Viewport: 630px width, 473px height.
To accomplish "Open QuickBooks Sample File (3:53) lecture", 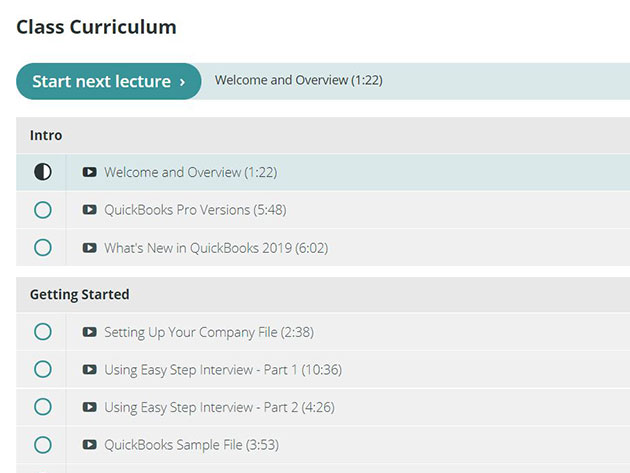I will click(x=192, y=445).
